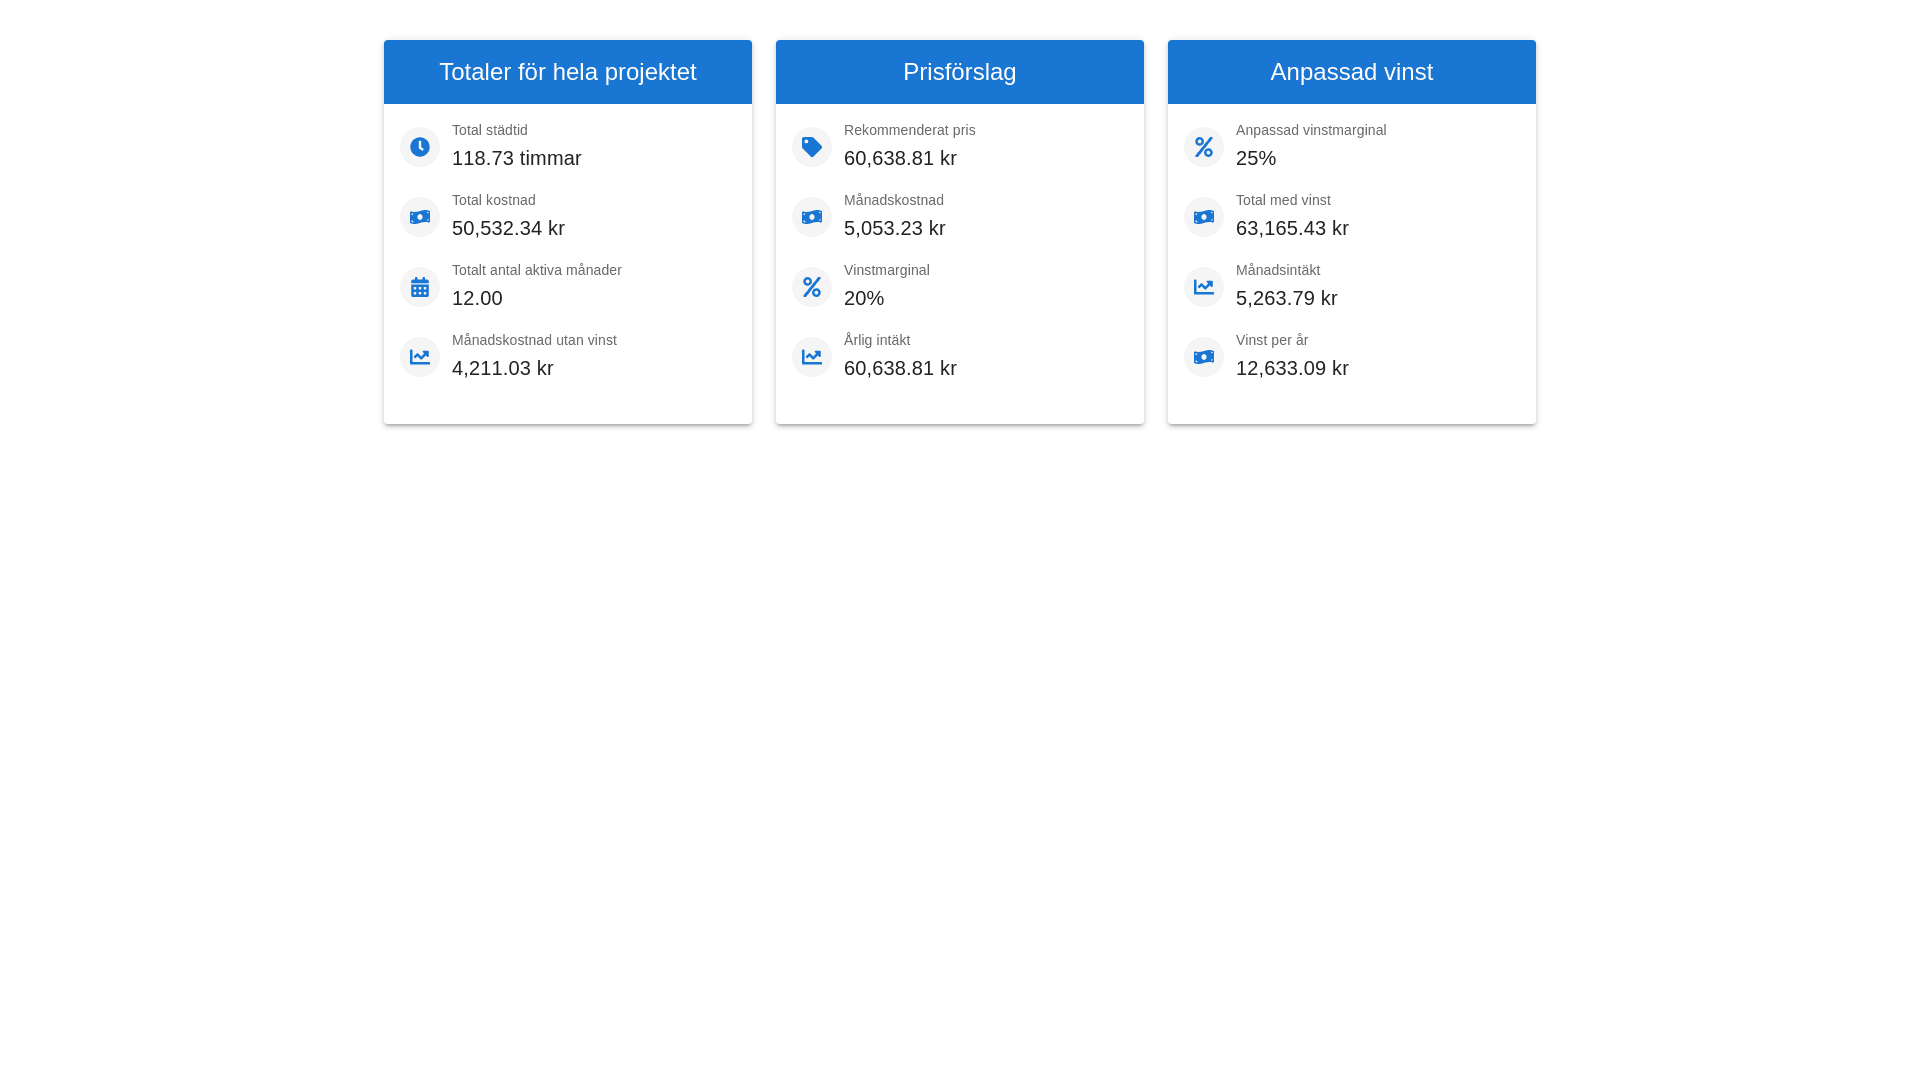Click the money icon beside Månadskostnad 5,053.23
Screen dimensions: 1920x1080
pos(812,217)
